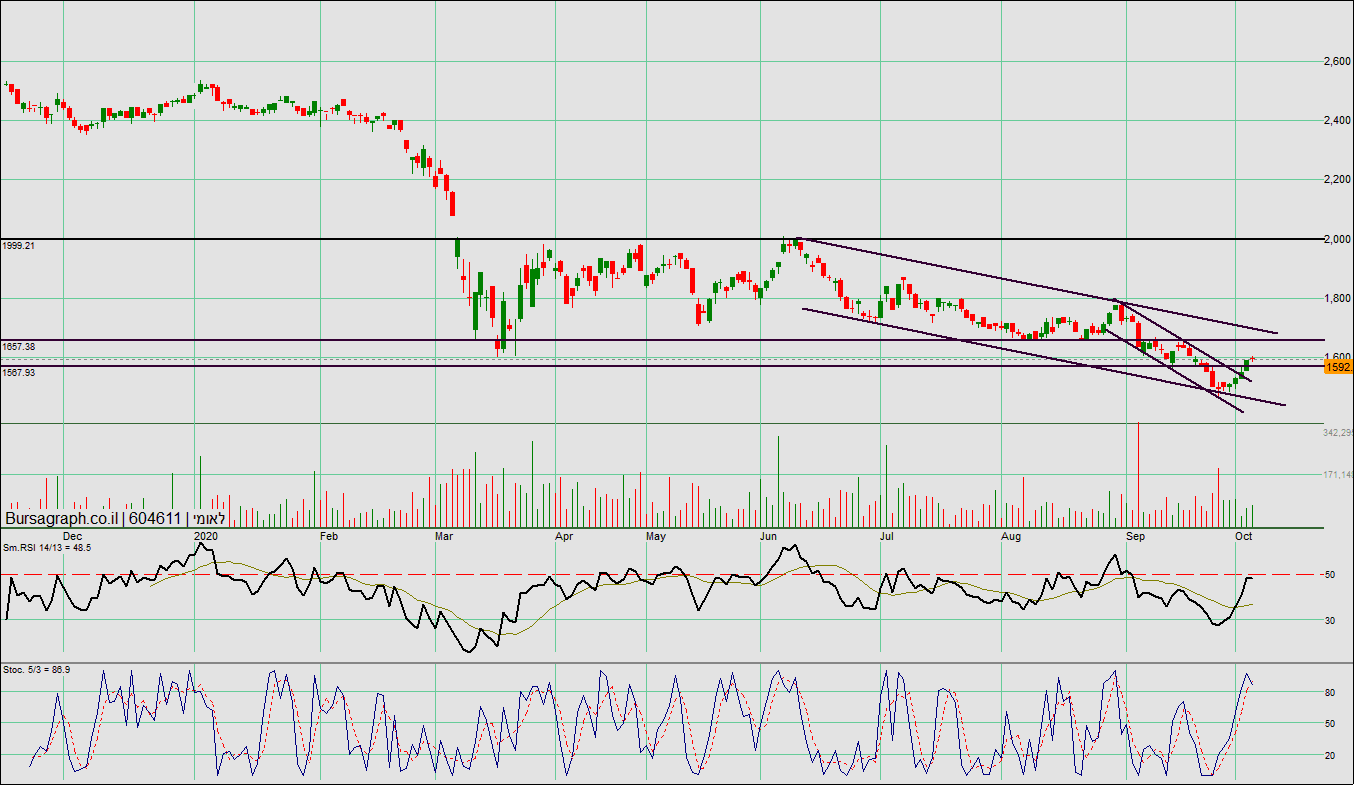Click the Feb month marker
1354x785 pixels.
tap(330, 536)
